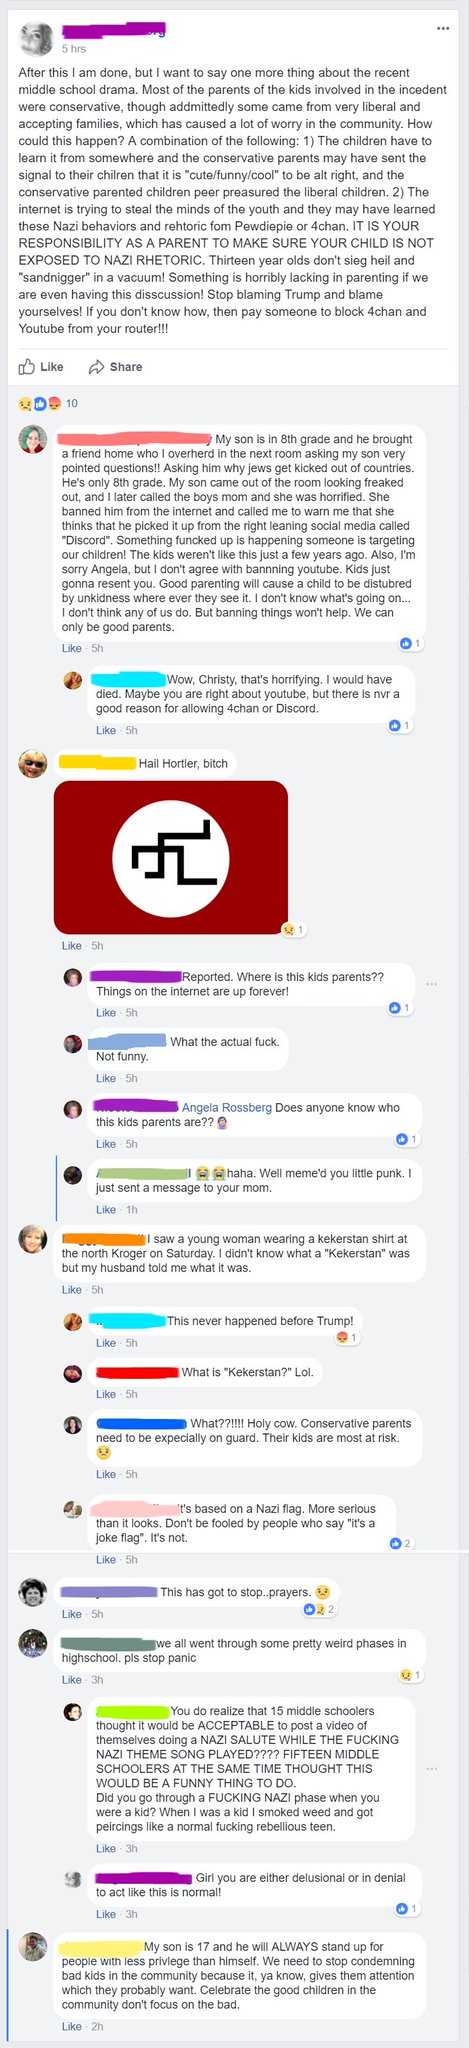The height and width of the screenshot is (2048, 469).
Task: Open three-dot options beside the NAZI SALUTE reply
Action: (432, 1768)
